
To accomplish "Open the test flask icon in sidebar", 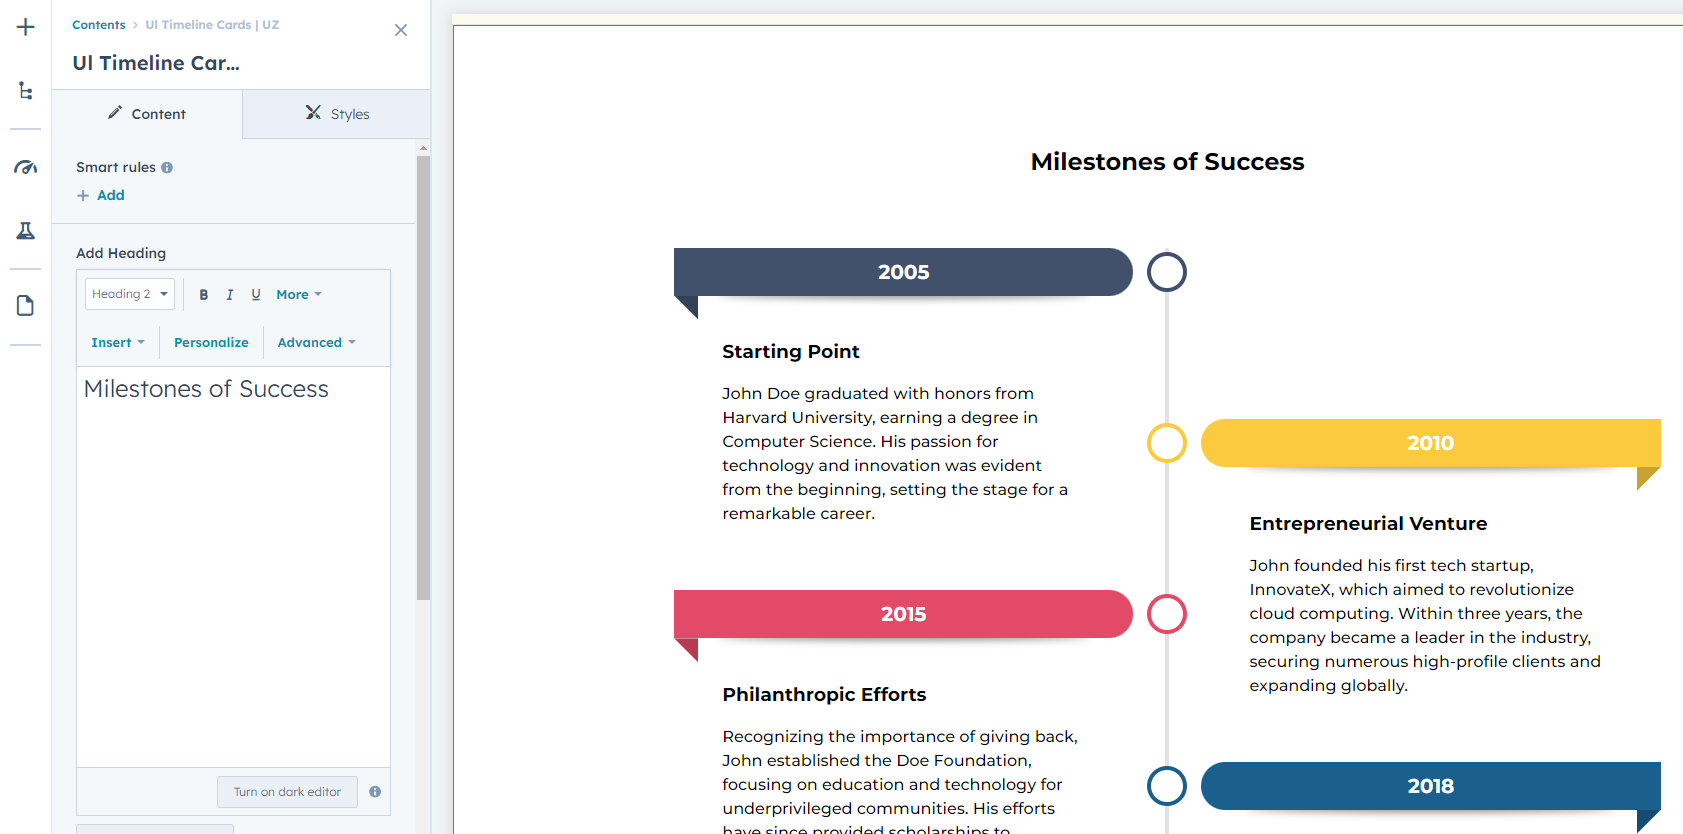I will (x=26, y=231).
